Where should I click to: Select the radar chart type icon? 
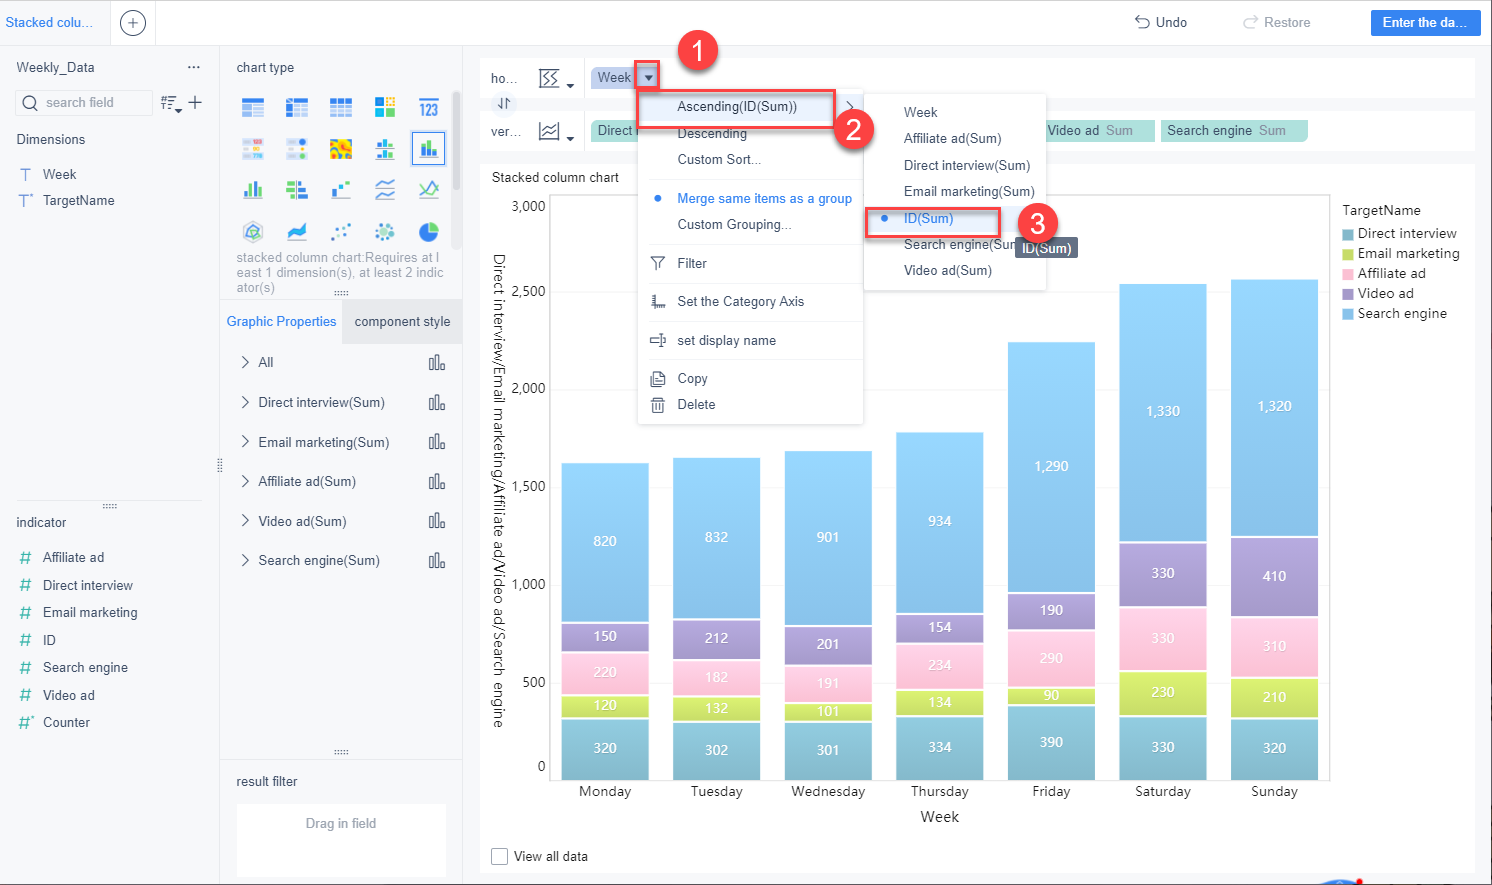coord(253,232)
